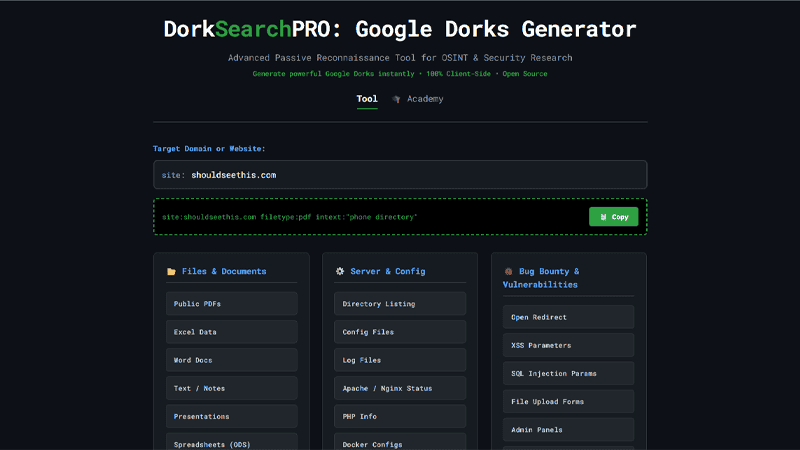
Task: Click the gear icon beside Server & Config
Action: click(x=340, y=271)
